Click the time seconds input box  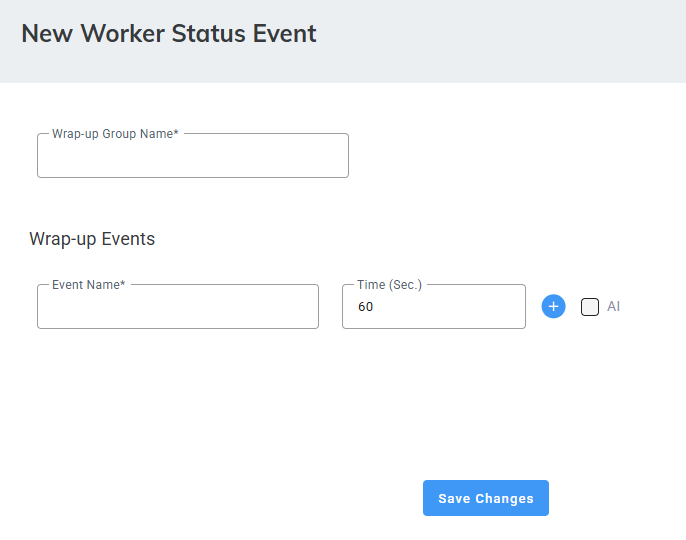point(434,308)
